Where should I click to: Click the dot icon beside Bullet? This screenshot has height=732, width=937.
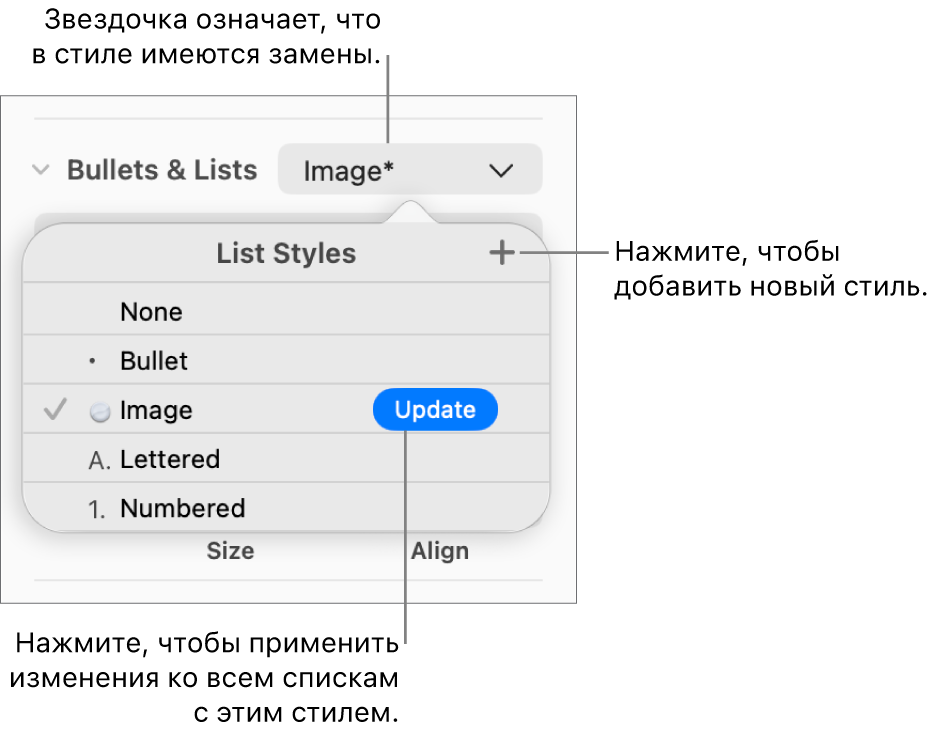point(93,362)
